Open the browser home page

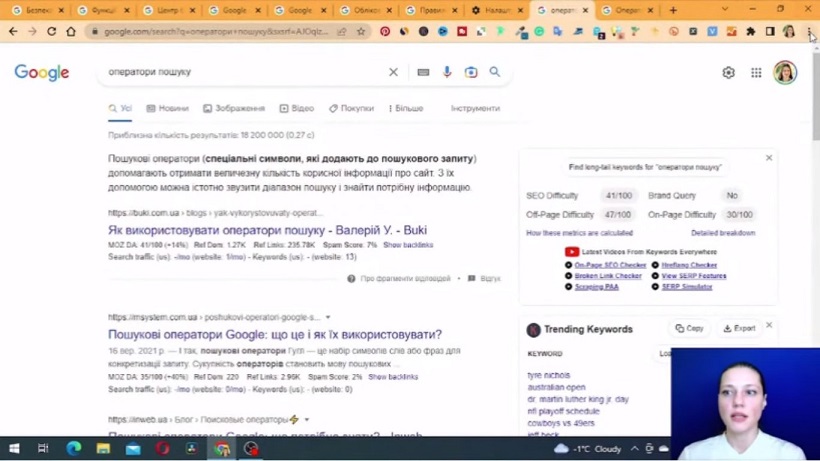[71, 31]
